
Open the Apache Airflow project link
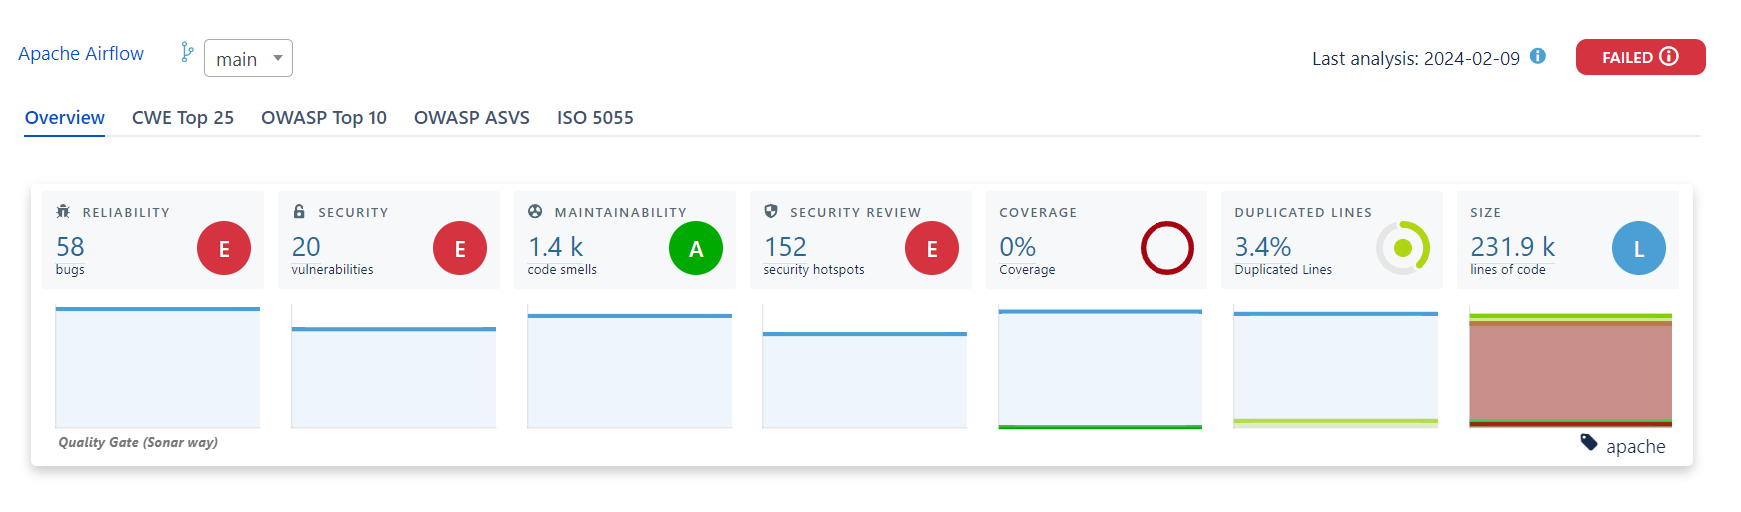click(x=81, y=54)
